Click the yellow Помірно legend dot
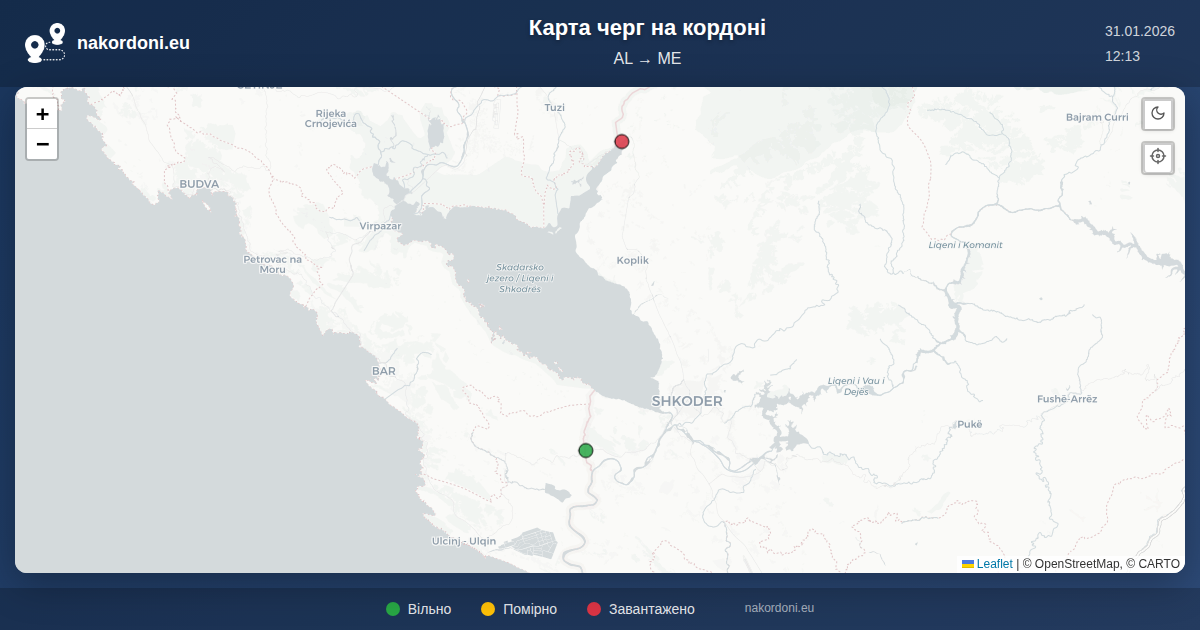Screen dimensions: 1200x630 pyautogui.click(x=488, y=609)
